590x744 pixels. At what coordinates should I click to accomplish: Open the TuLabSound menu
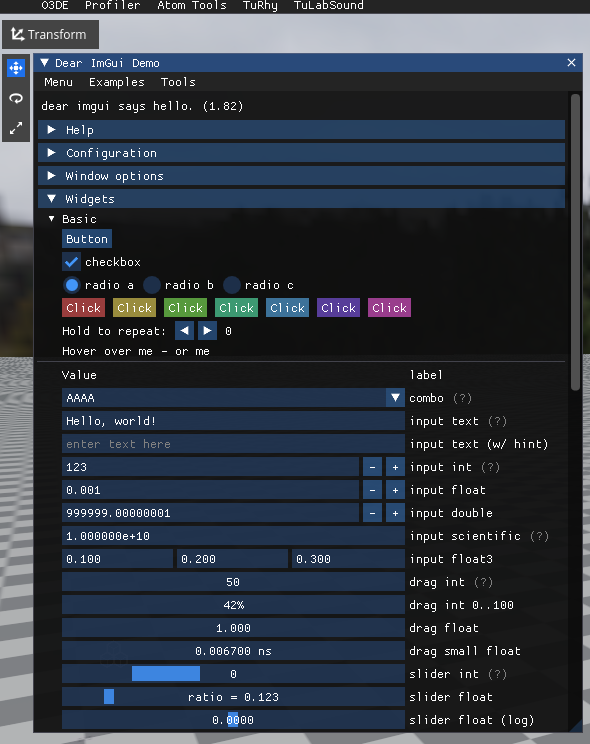[328, 5]
